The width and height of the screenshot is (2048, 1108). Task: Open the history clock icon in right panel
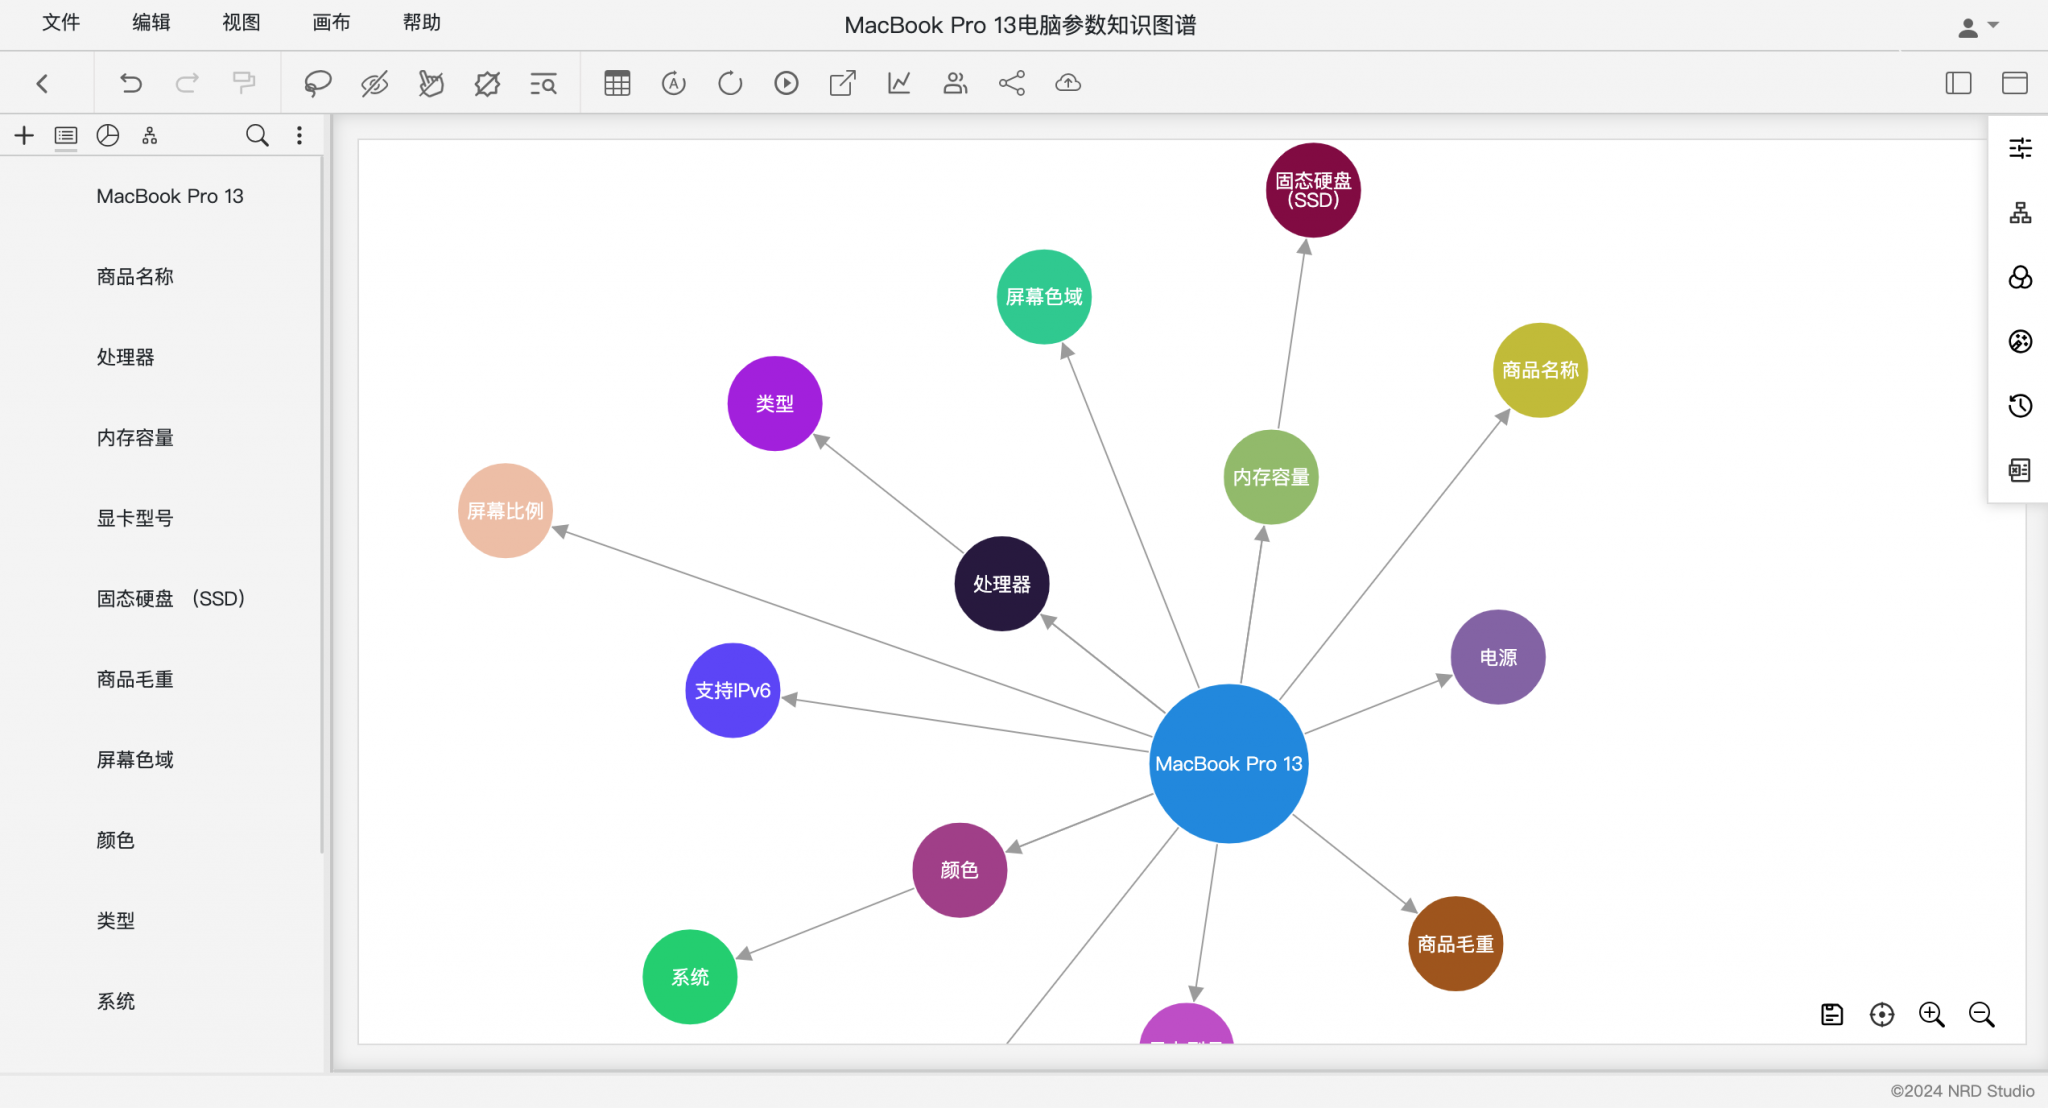(2020, 406)
